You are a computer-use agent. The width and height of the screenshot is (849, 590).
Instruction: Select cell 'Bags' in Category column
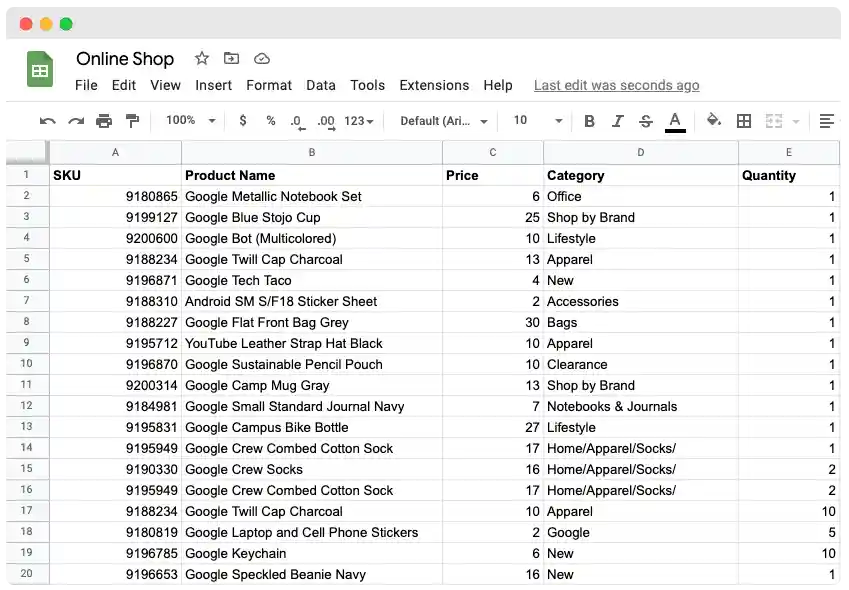641,323
